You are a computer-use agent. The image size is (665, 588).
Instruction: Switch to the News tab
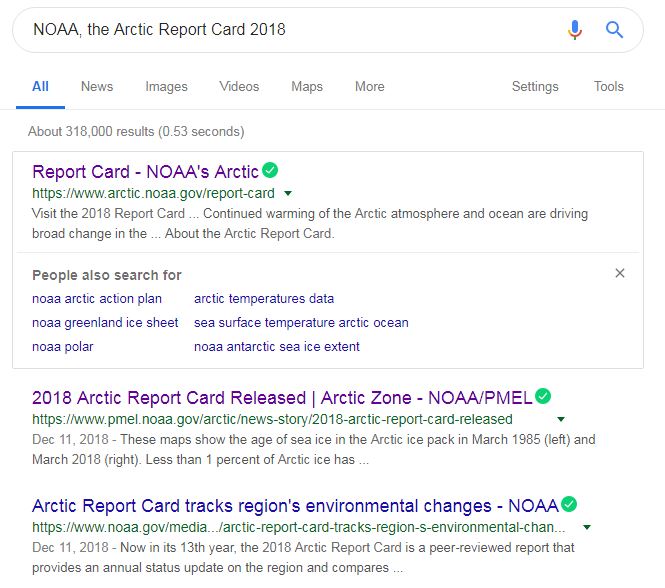(97, 87)
